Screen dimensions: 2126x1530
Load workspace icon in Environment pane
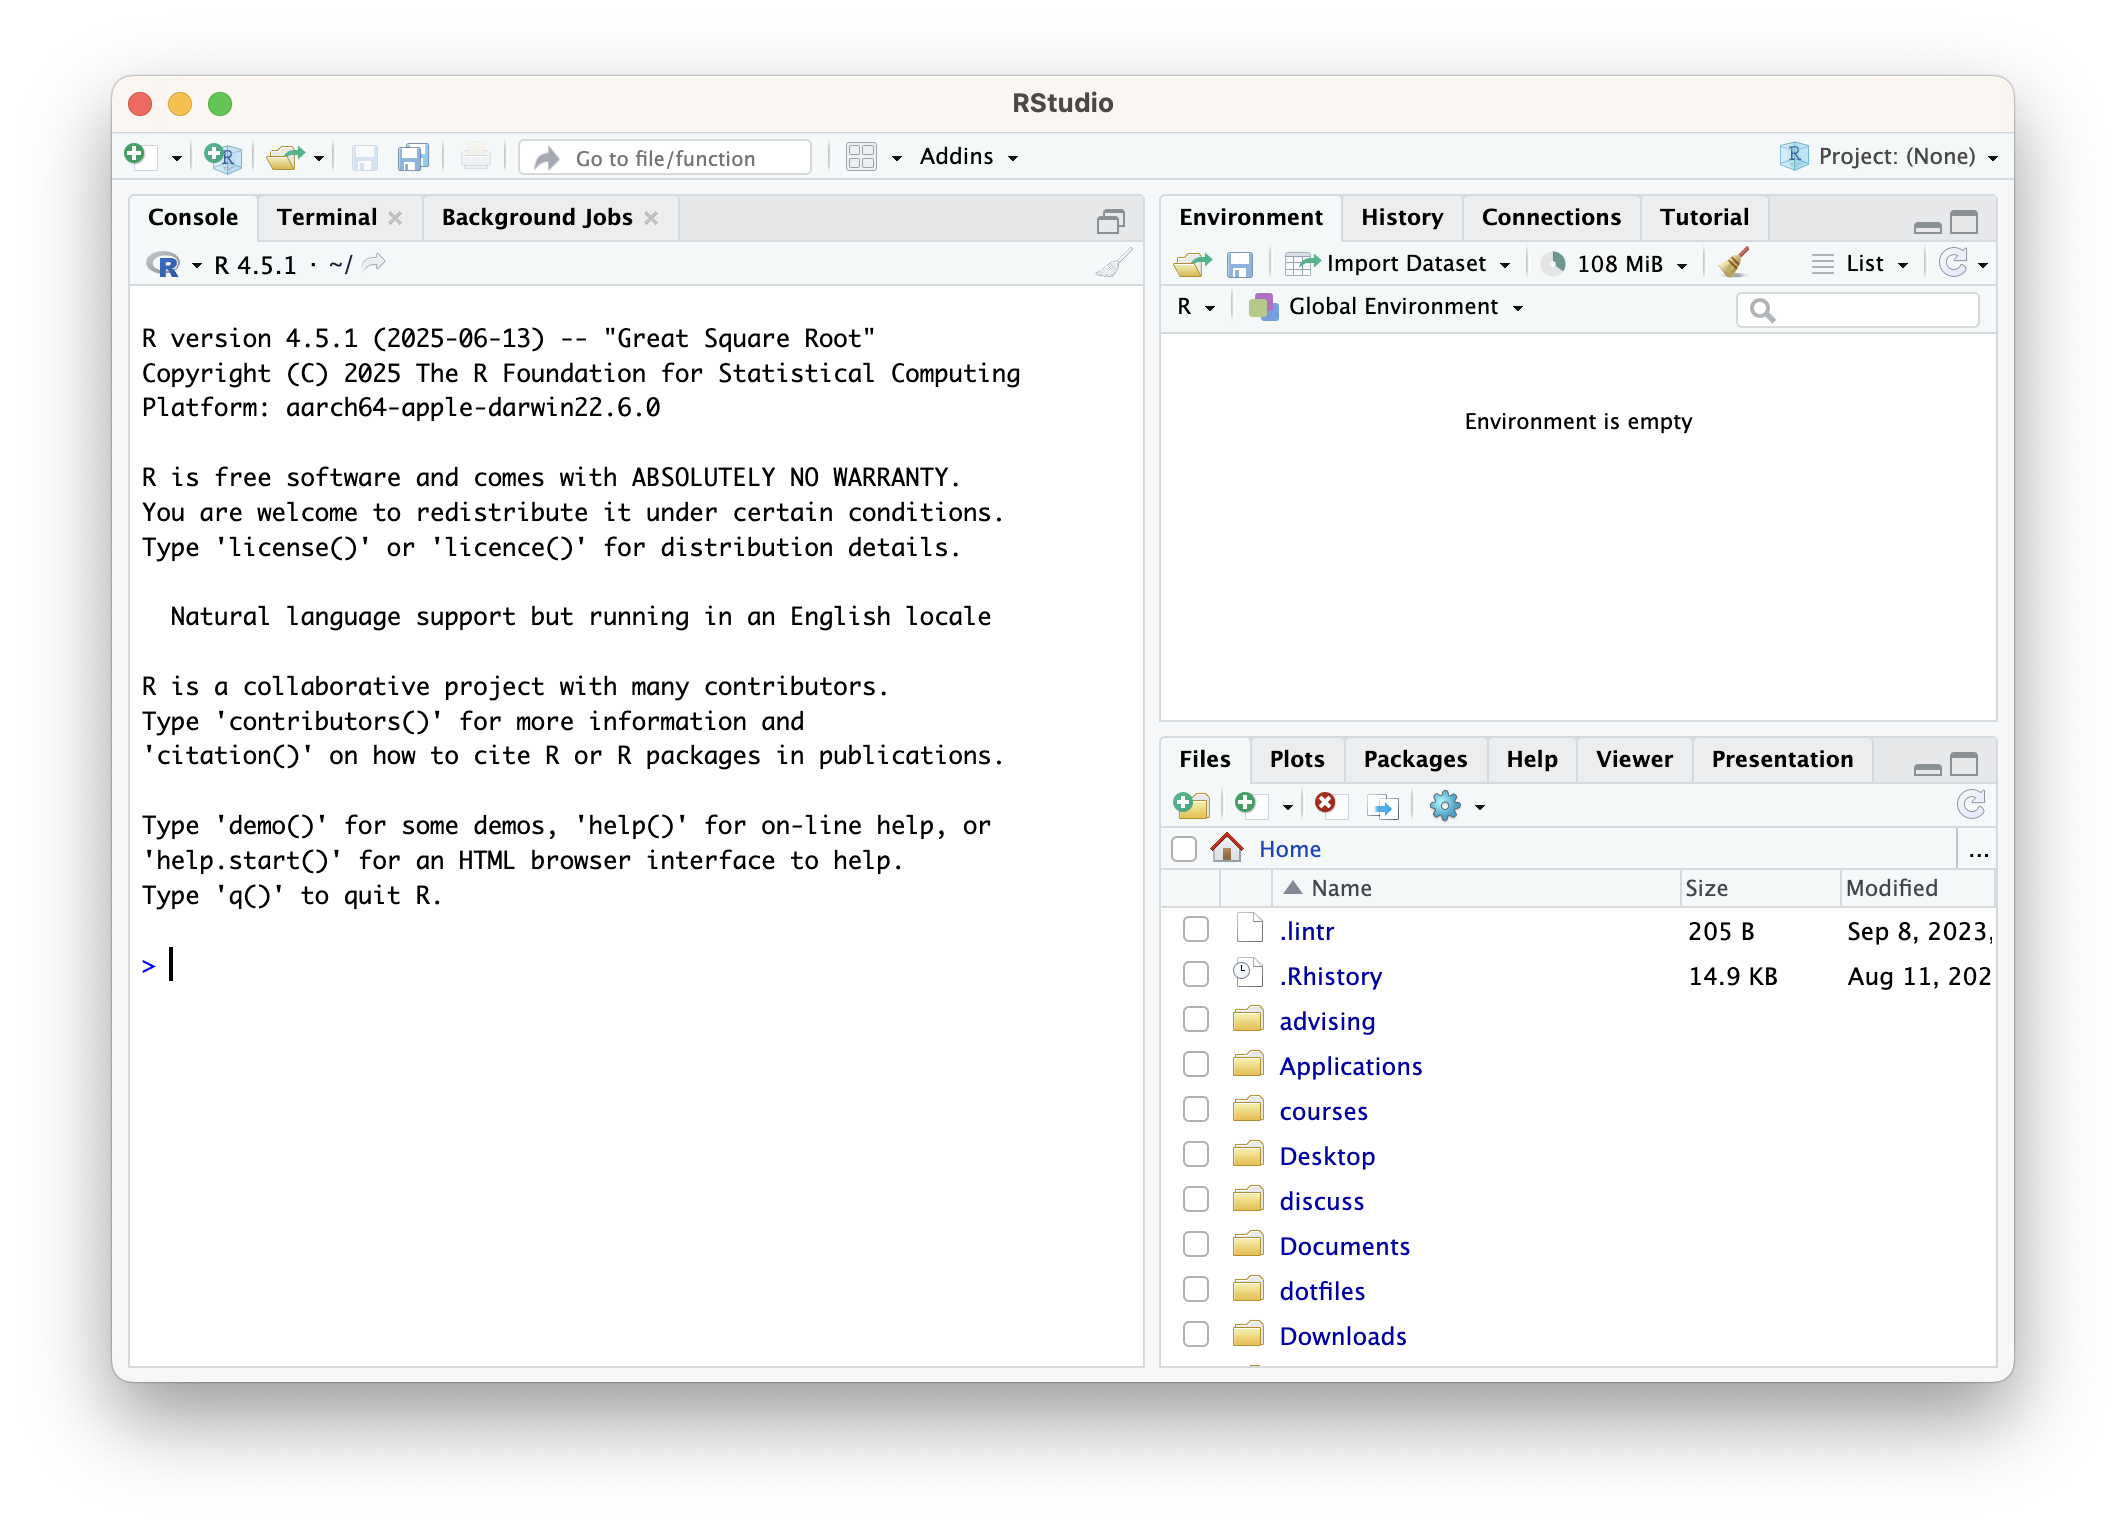(x=1192, y=264)
